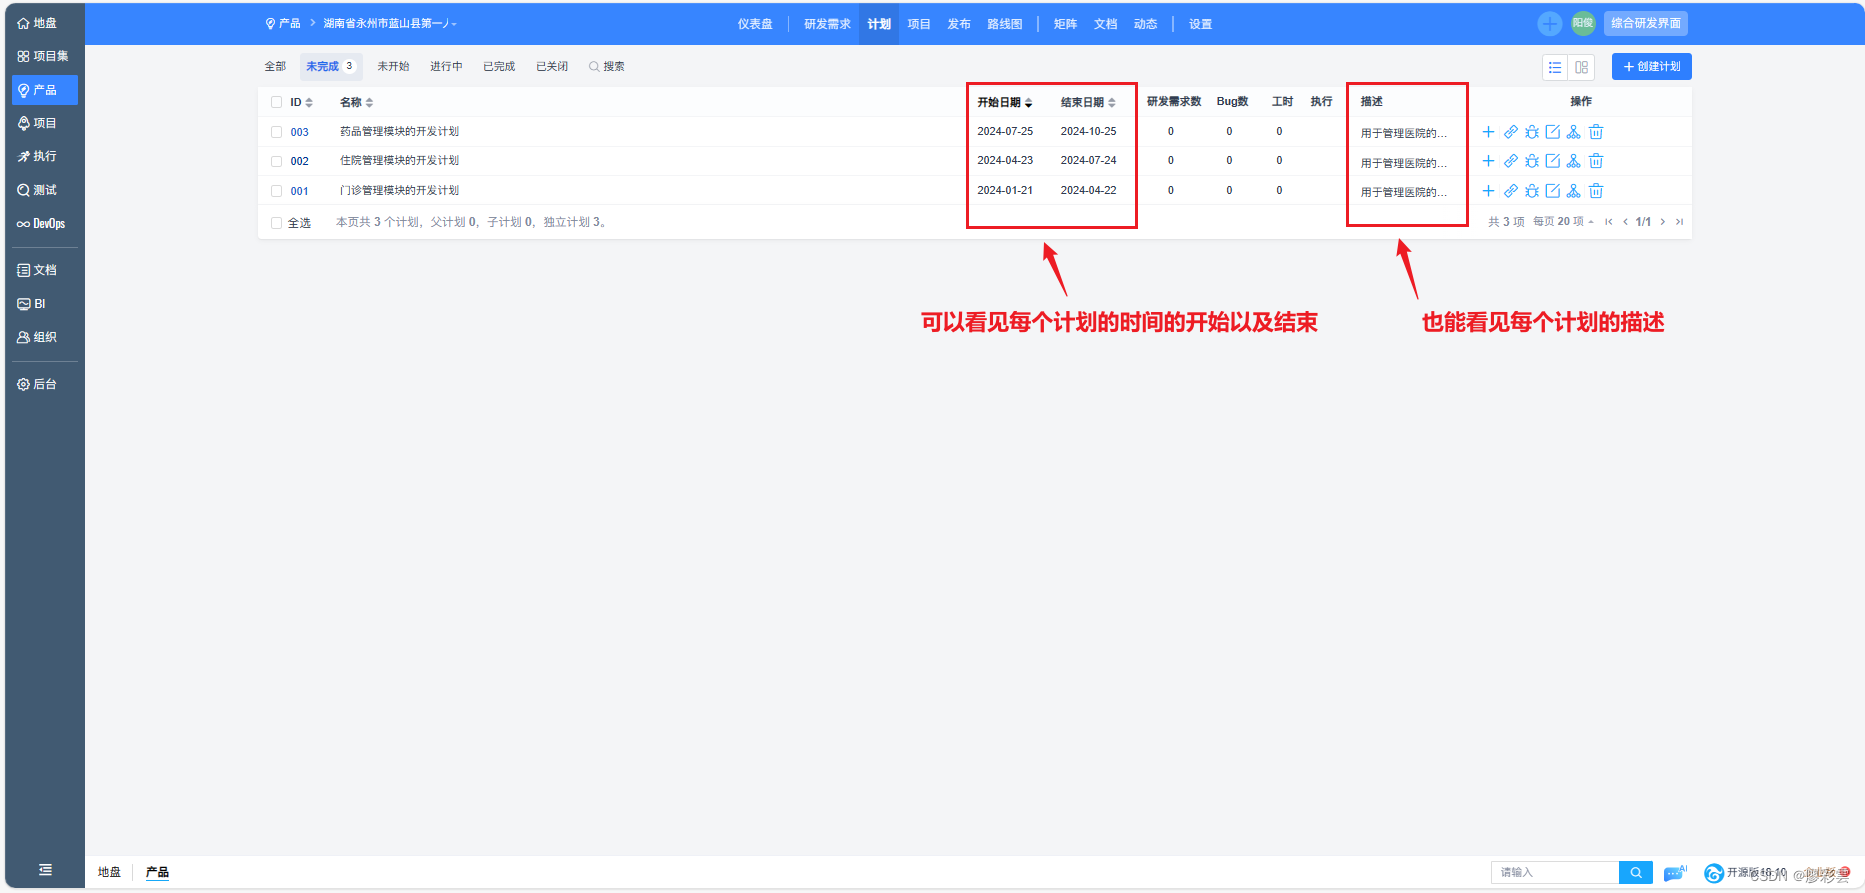Switch to kanban view layout
The height and width of the screenshot is (893, 1865).
coord(1581,67)
